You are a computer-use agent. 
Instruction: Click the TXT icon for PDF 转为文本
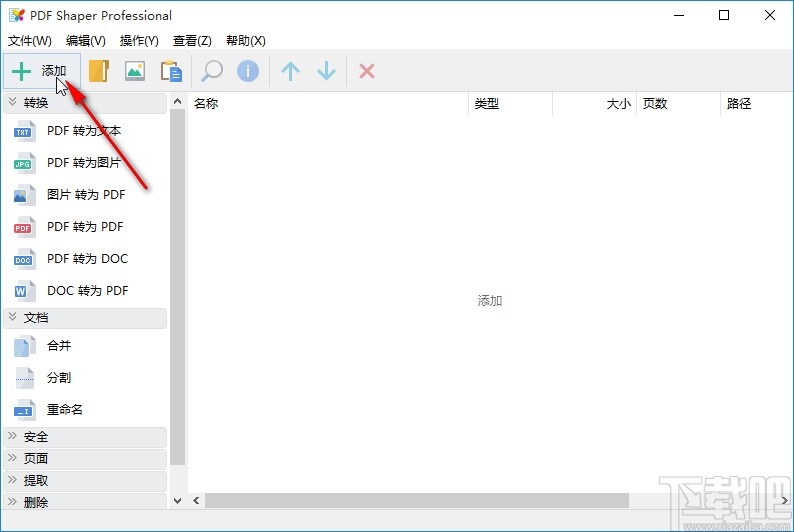24,131
